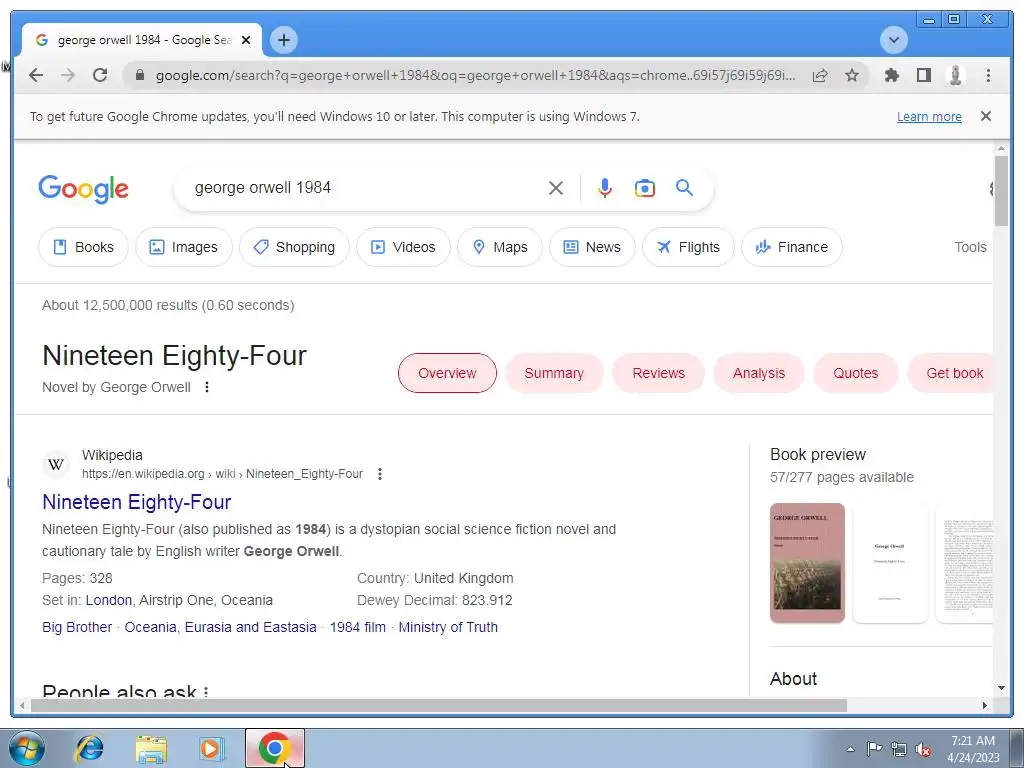The image size is (1024, 768).
Task: Submit search with magnifier icon
Action: coord(684,188)
